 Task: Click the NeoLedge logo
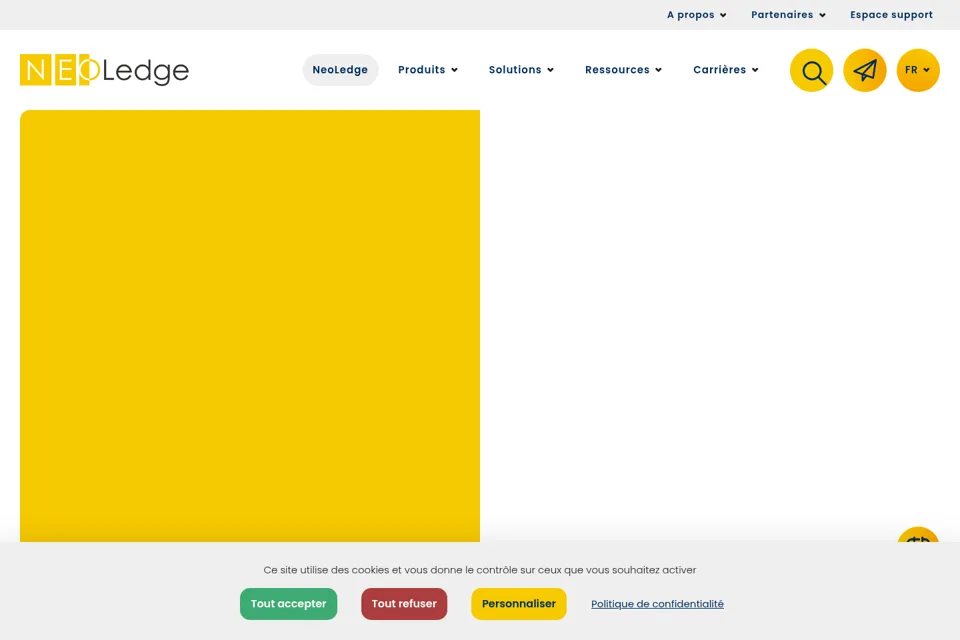(x=104, y=70)
